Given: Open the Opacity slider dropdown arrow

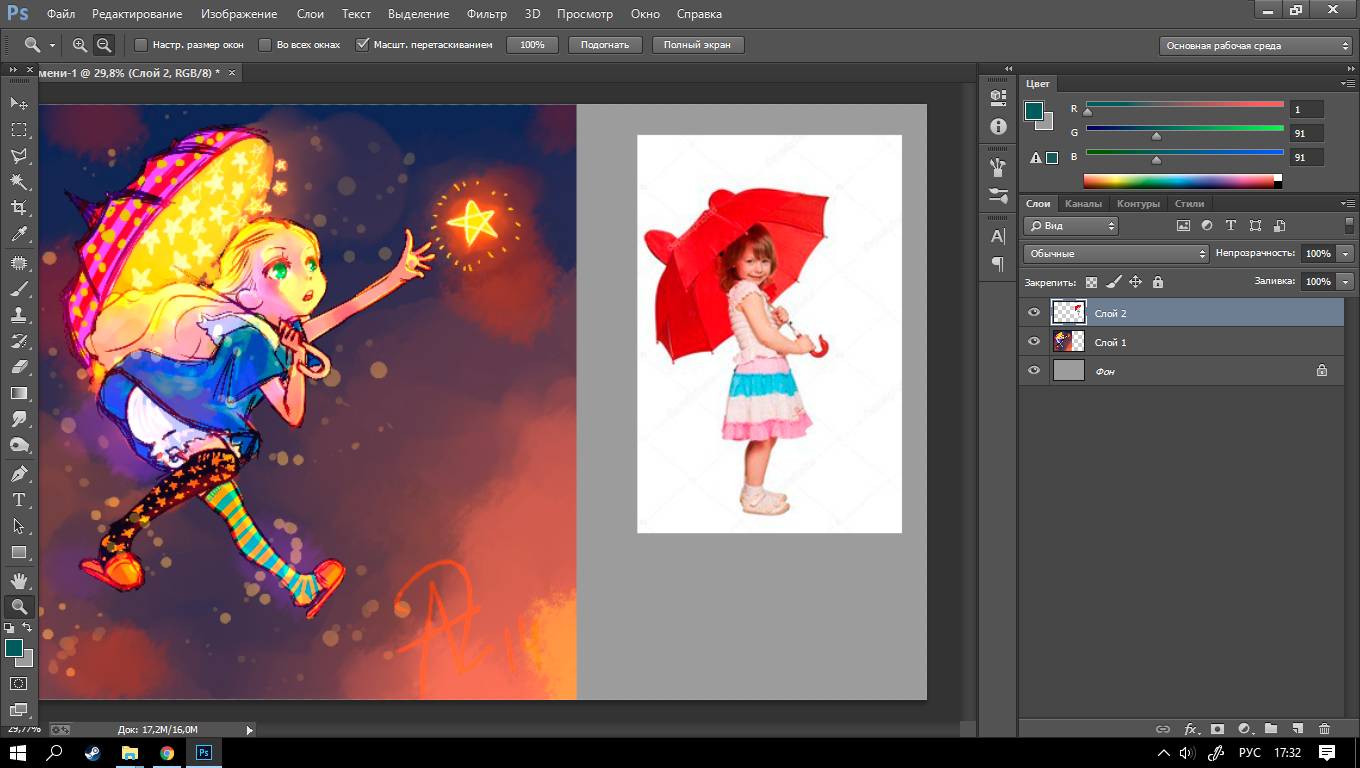Looking at the screenshot, I should coord(1345,254).
